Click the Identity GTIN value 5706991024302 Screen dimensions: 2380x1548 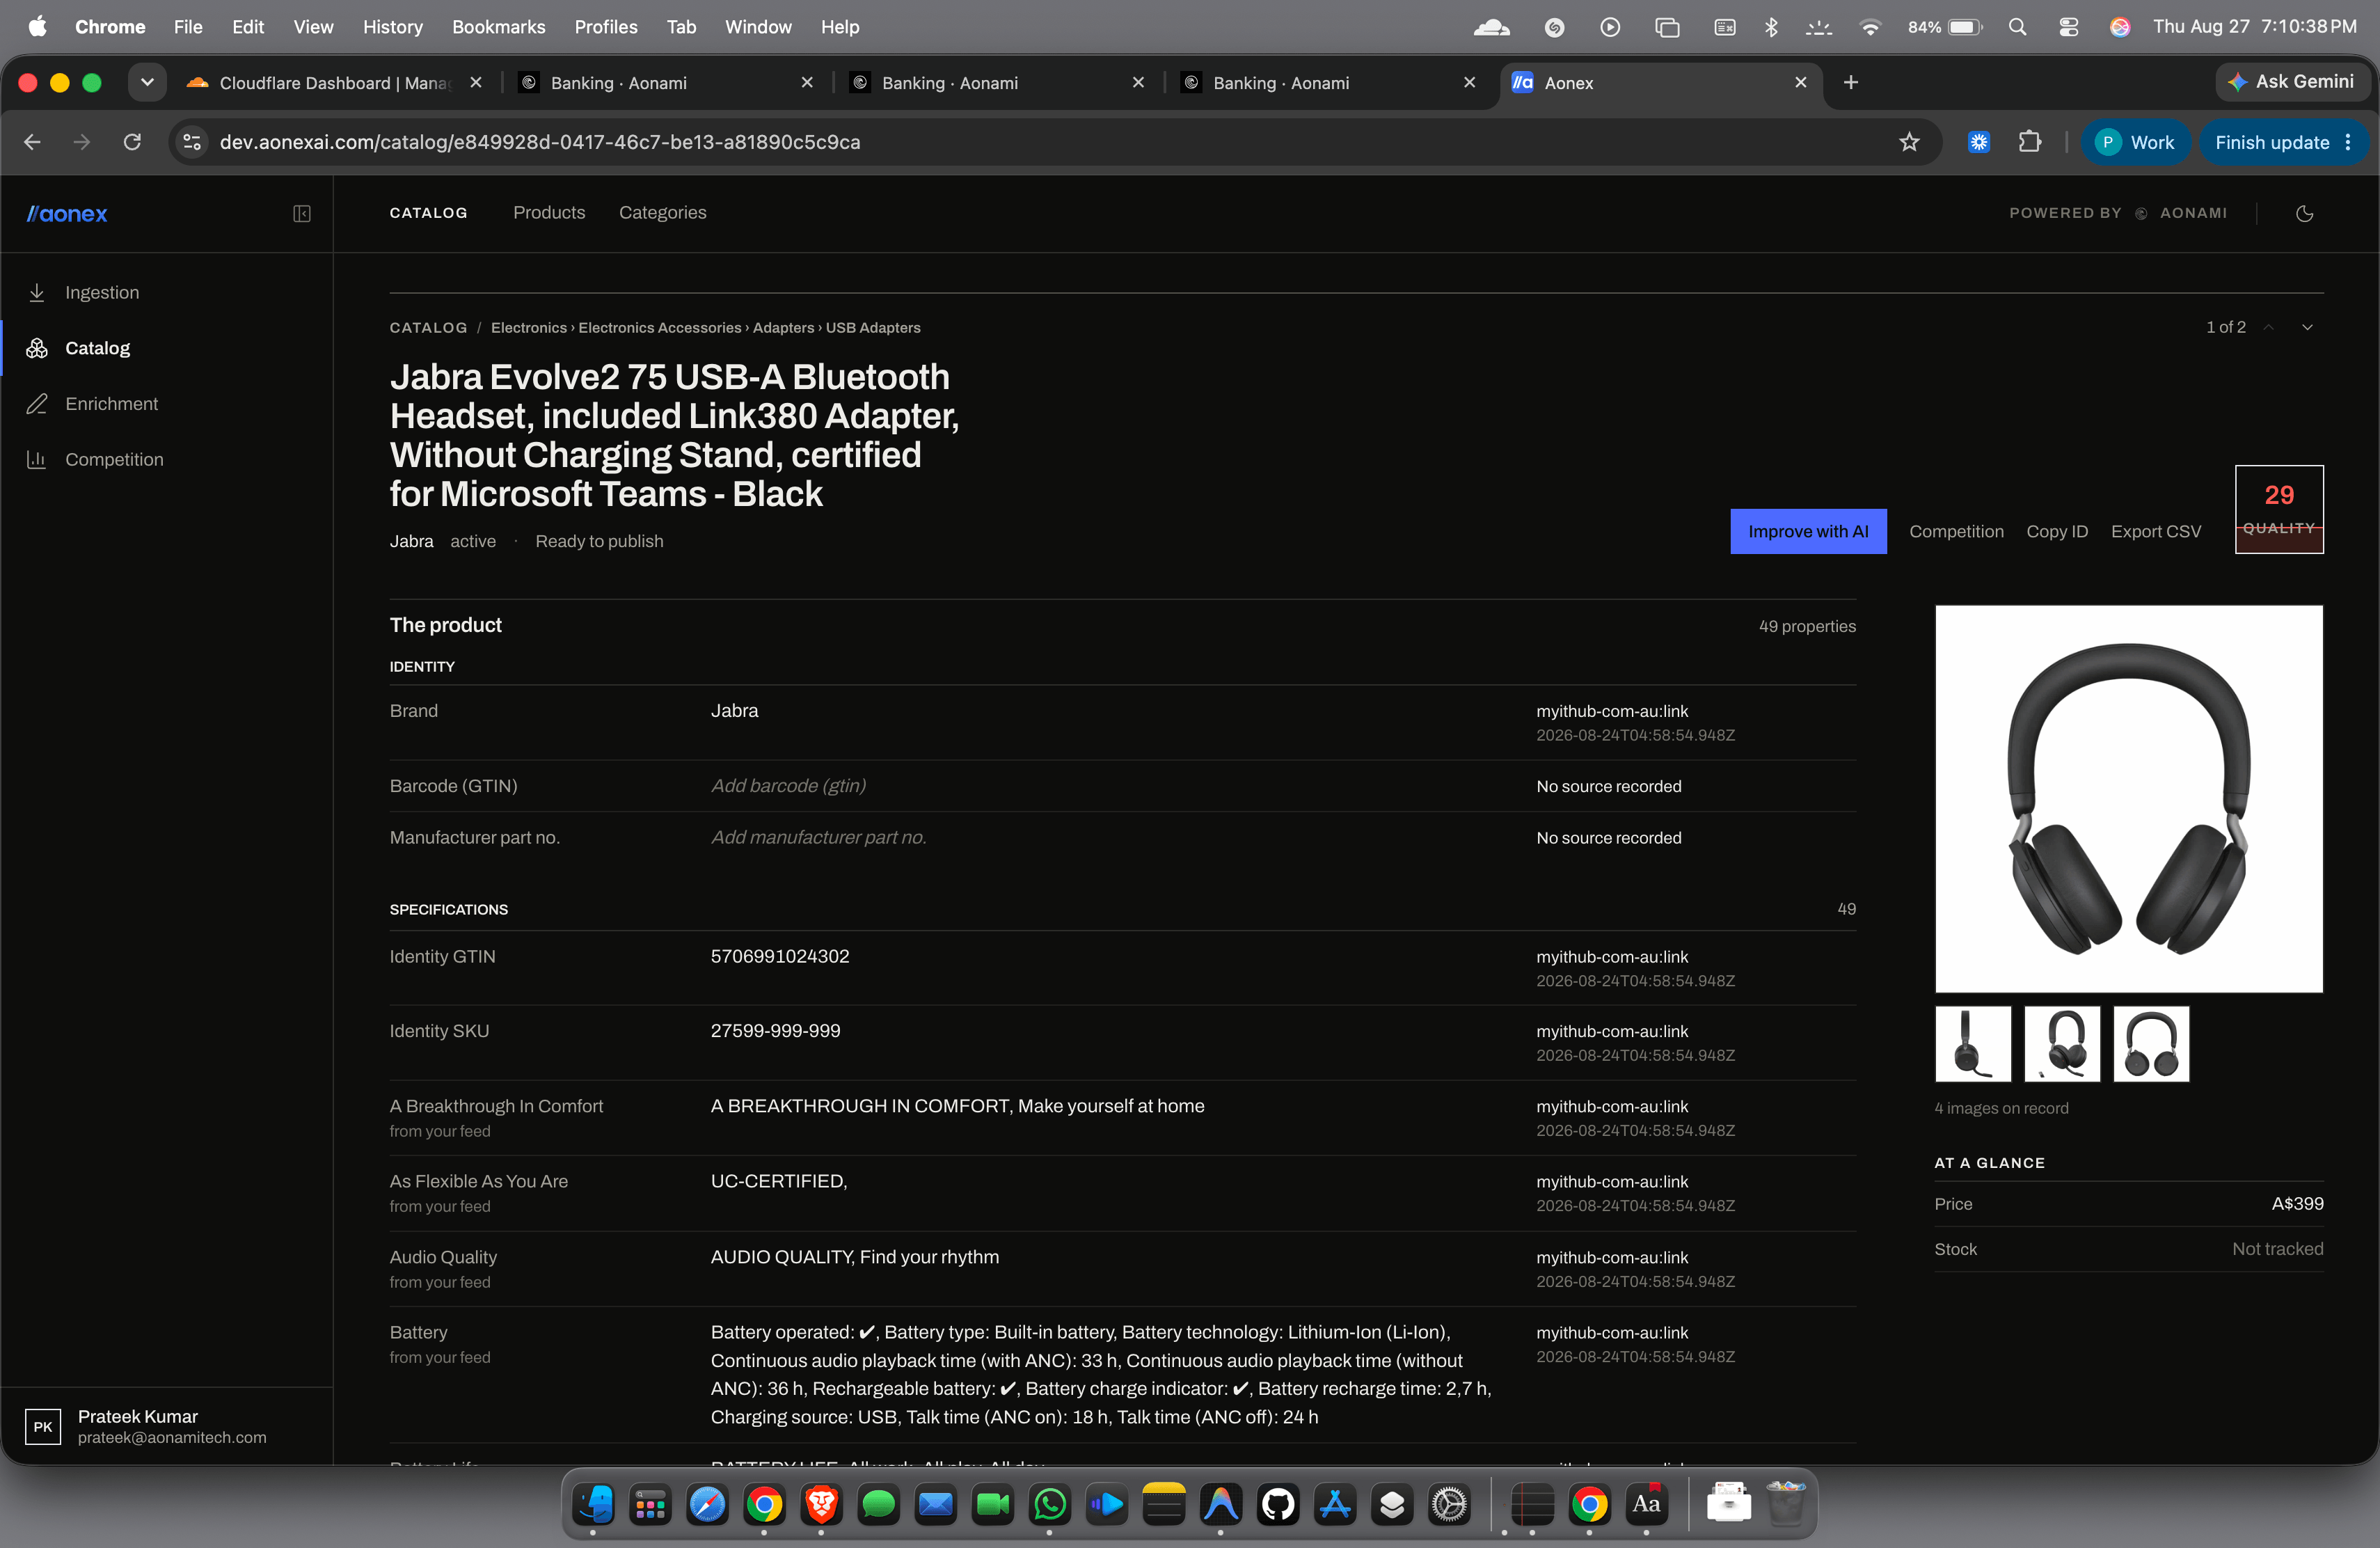point(780,956)
